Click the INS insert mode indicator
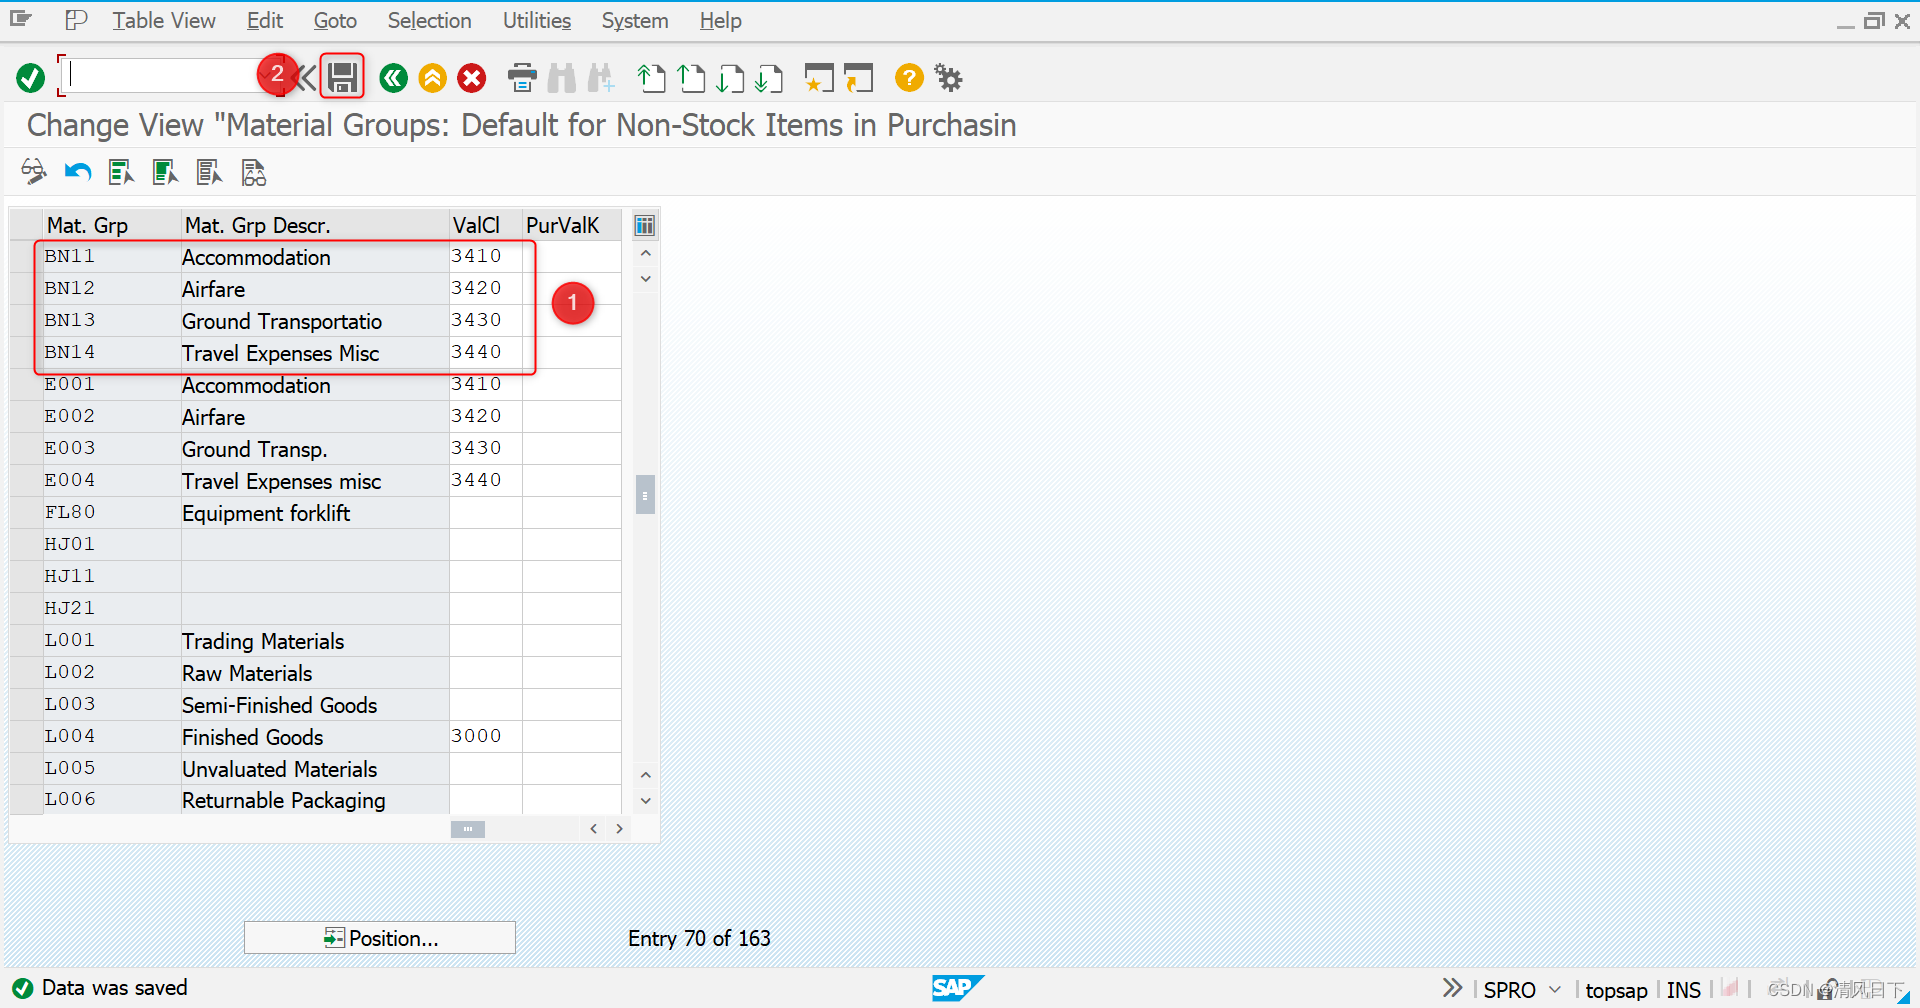Viewport: 1920px width, 1008px height. coord(1684,990)
